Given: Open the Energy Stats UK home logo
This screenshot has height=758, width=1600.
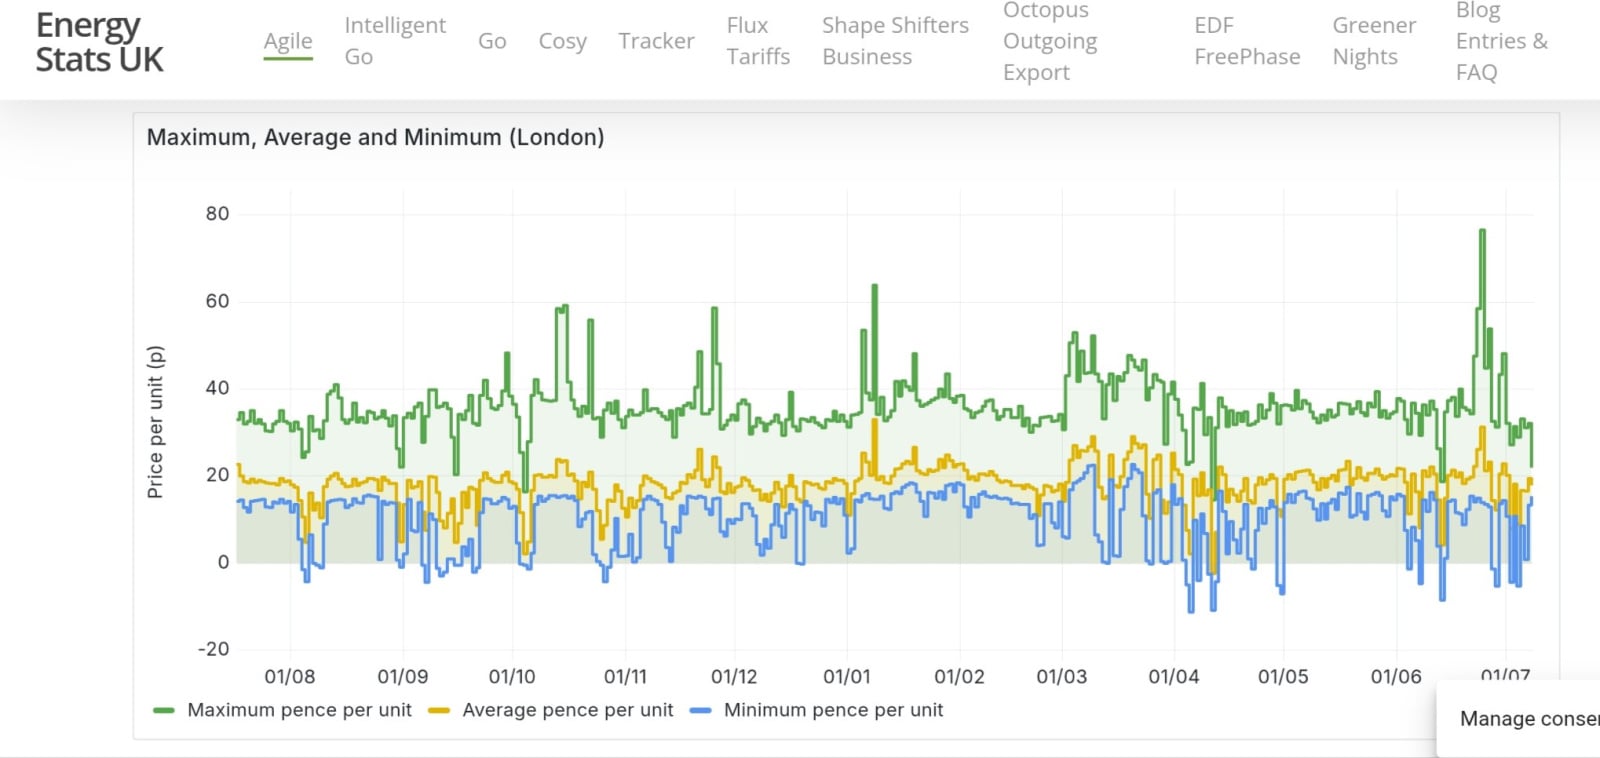Looking at the screenshot, I should (99, 43).
